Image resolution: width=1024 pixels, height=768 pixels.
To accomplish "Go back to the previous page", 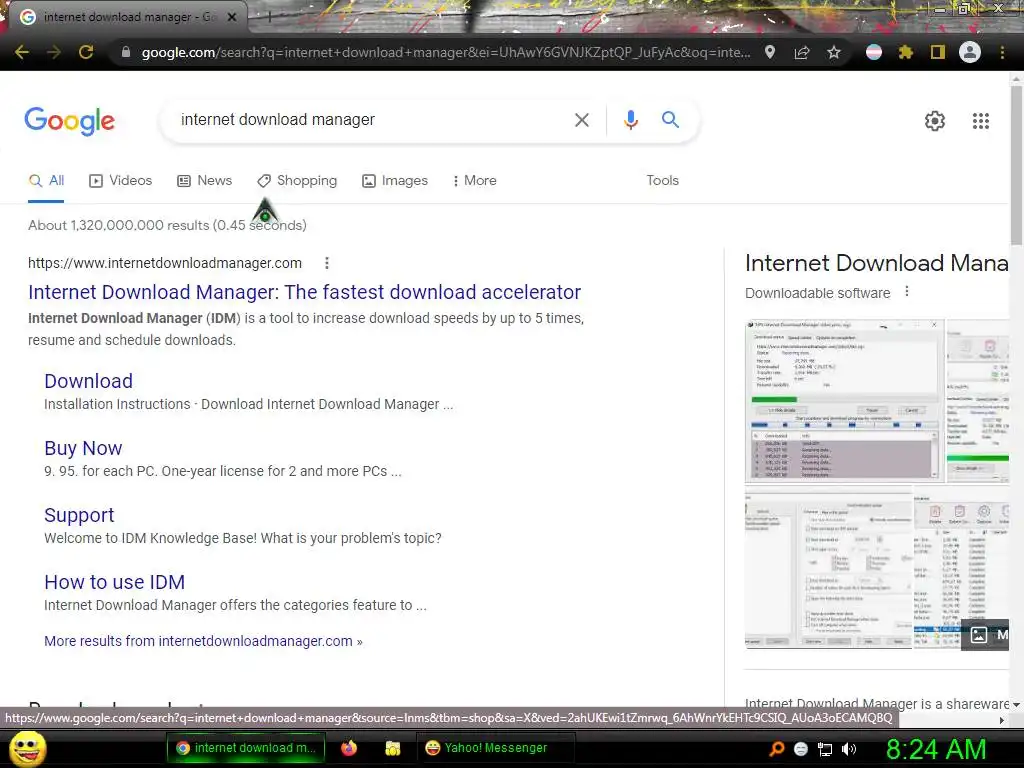I will point(22,52).
